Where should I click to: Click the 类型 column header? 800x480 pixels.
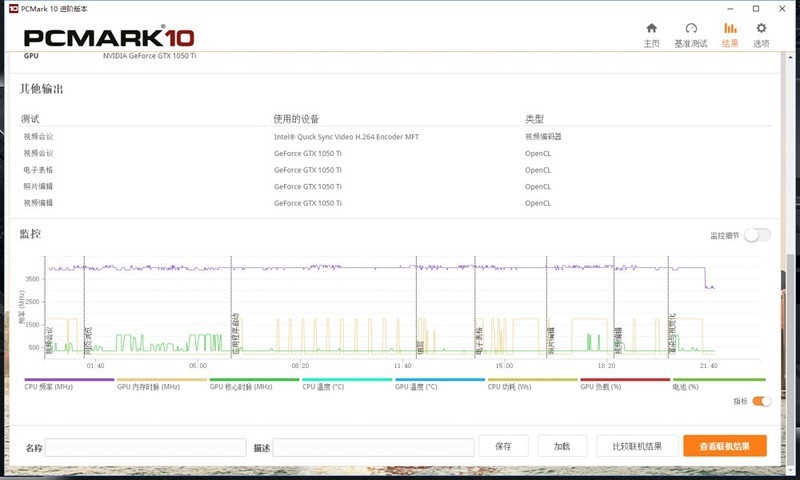[x=534, y=119]
